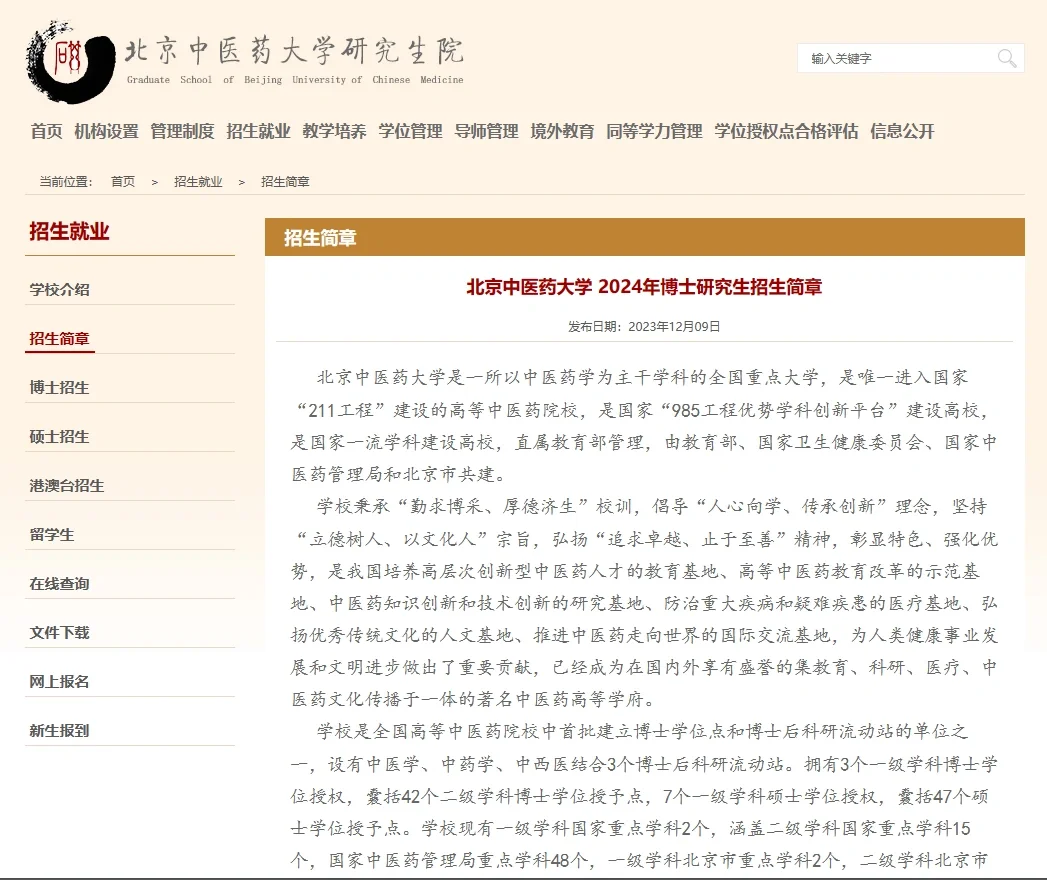This screenshot has height=880, width=1047.
Task: Open the 学位管理 navigation menu
Action: pyautogui.click(x=411, y=132)
